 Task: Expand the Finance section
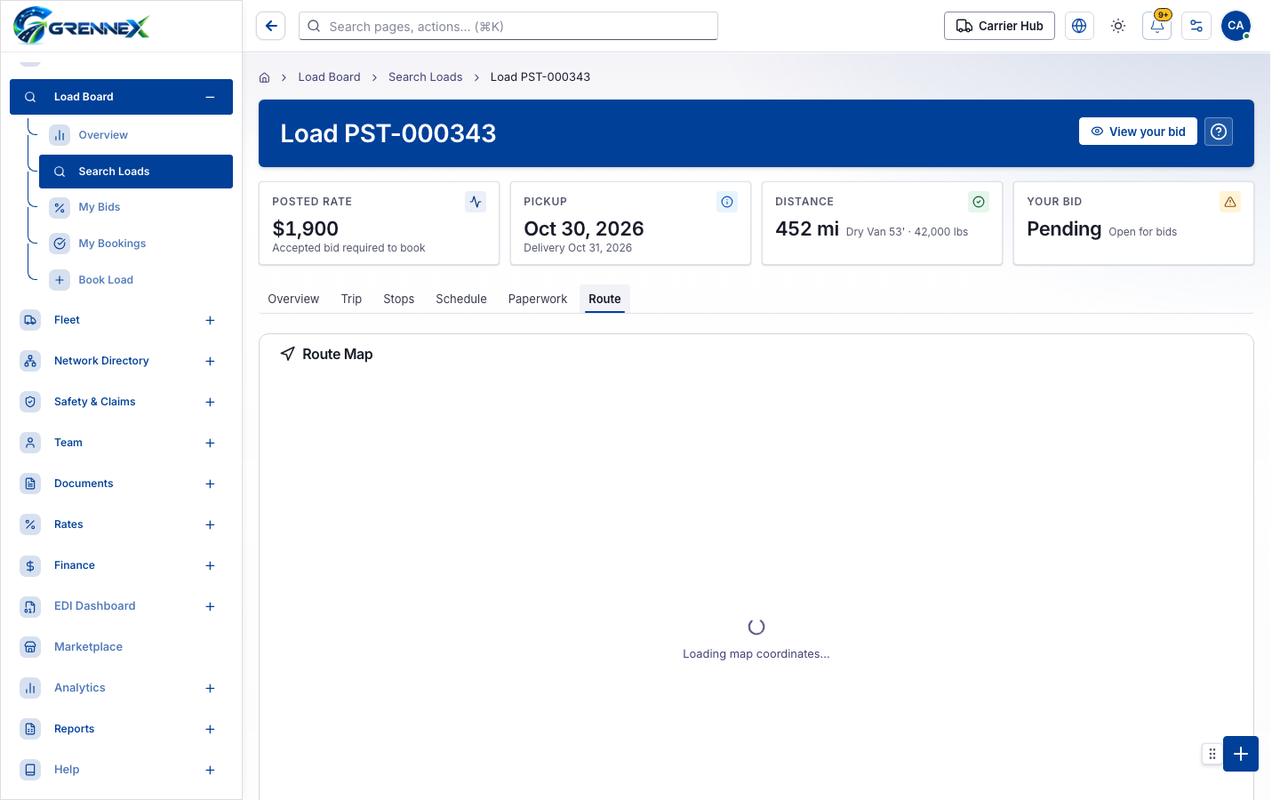(x=210, y=566)
